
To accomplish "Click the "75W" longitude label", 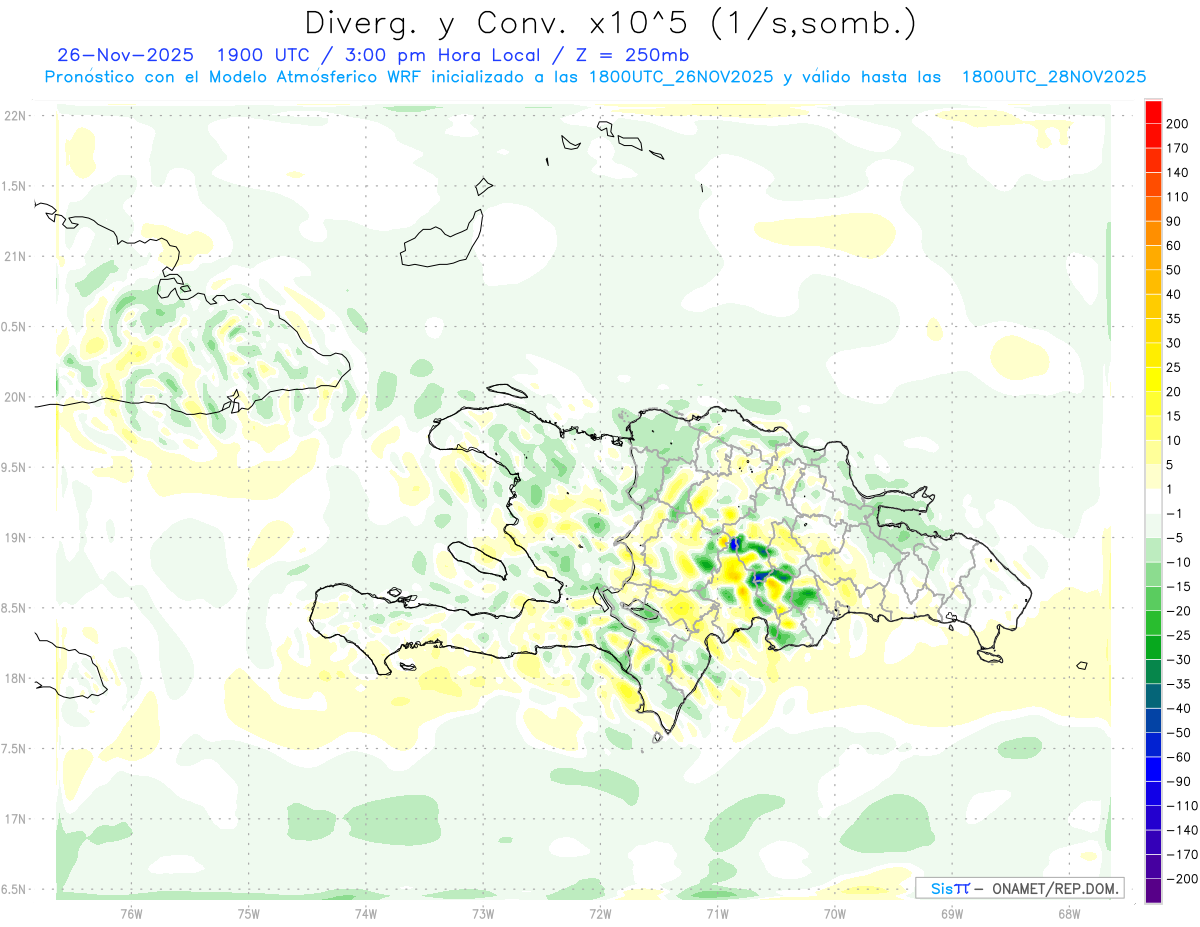I will click(249, 913).
